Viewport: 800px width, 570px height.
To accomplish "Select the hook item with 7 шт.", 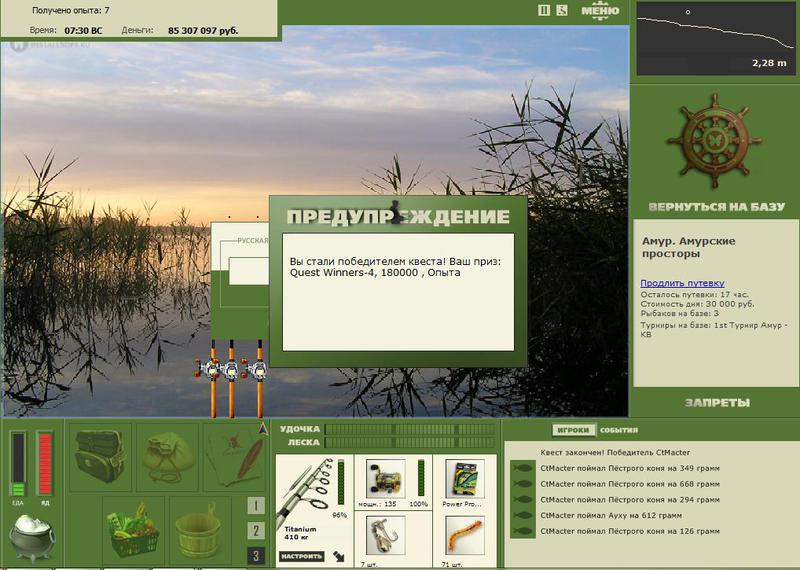I will click(386, 535).
